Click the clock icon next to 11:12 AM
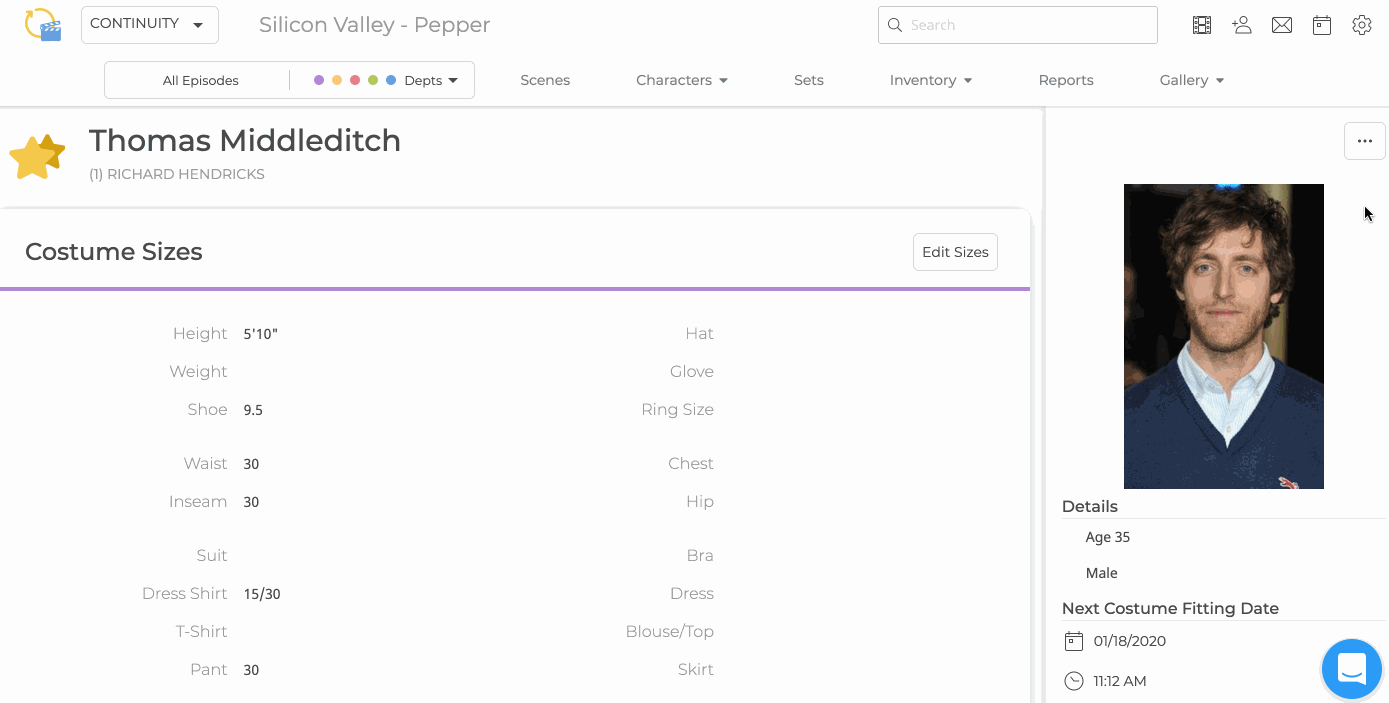The height and width of the screenshot is (703, 1389). [1073, 681]
